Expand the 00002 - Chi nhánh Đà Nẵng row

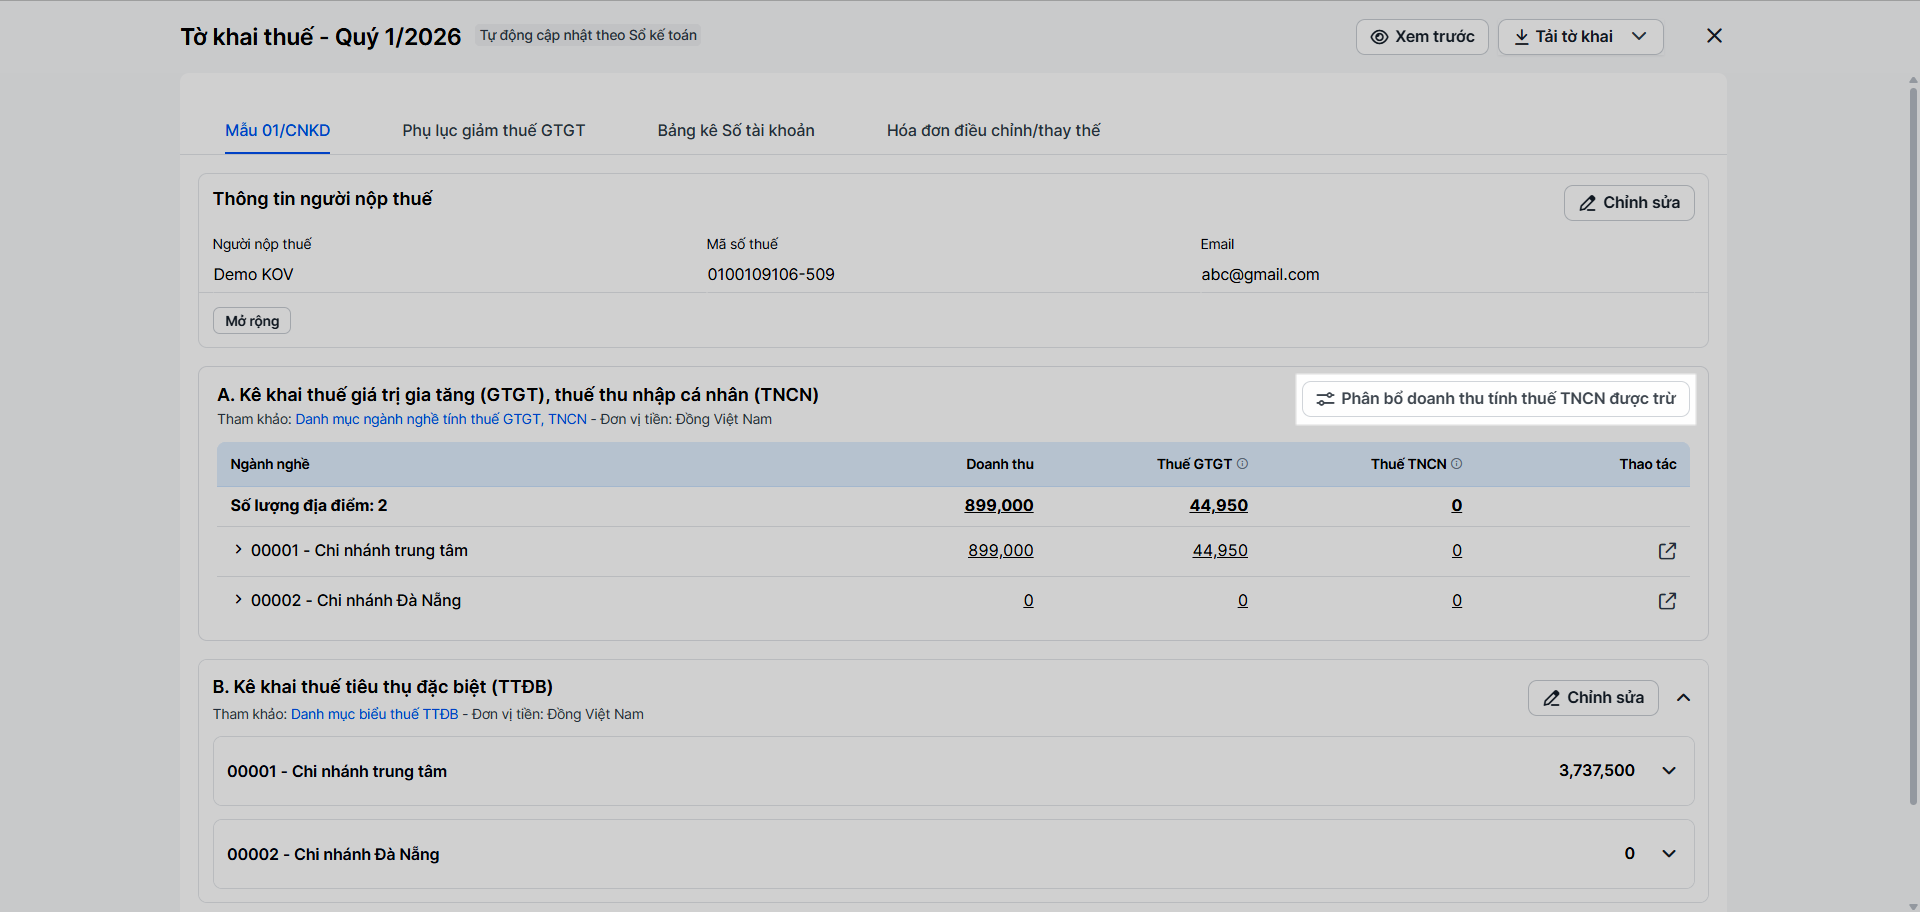tap(238, 600)
